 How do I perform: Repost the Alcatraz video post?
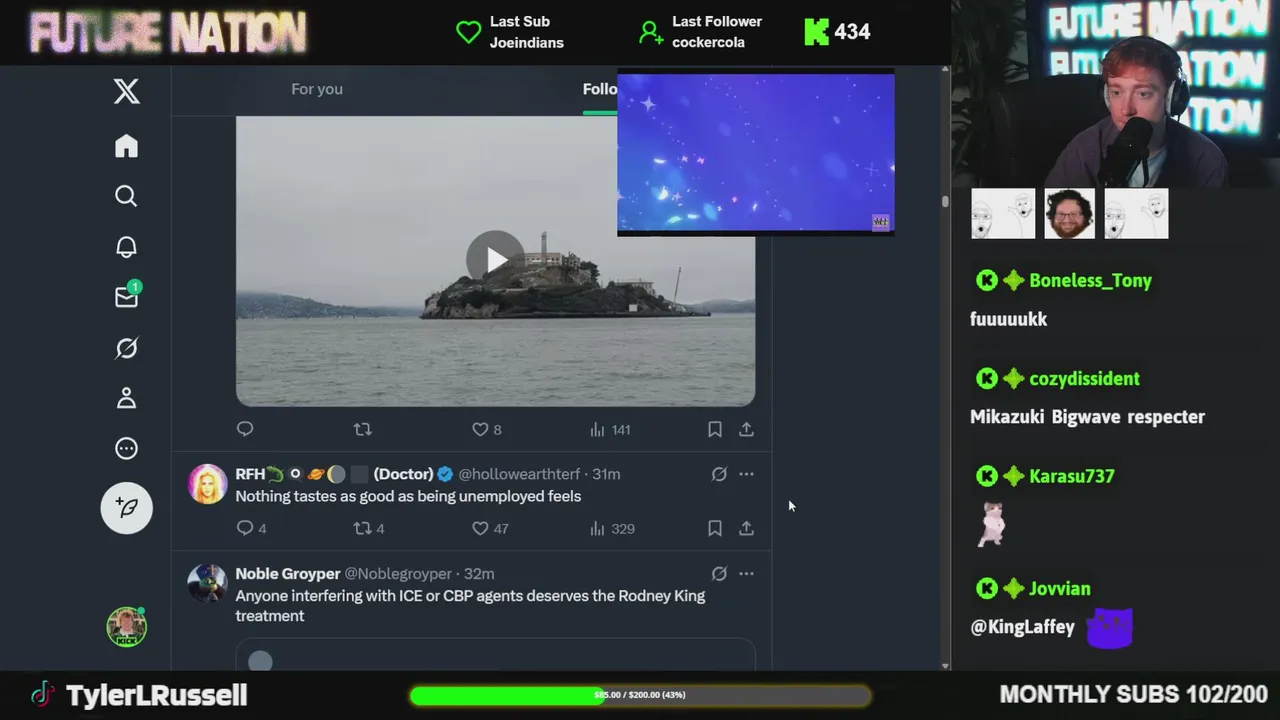(x=363, y=429)
